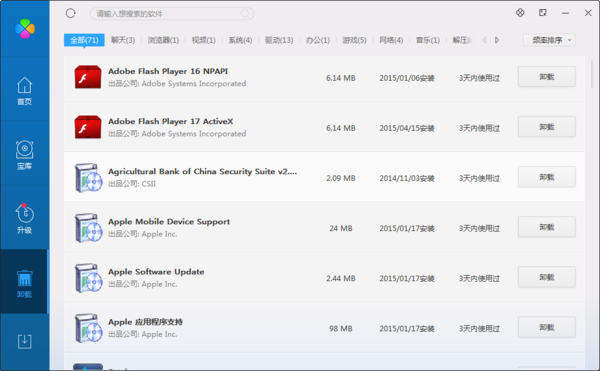Click the 98 MB size value
Image resolution: width=600 pixels, height=371 pixels.
(341, 329)
